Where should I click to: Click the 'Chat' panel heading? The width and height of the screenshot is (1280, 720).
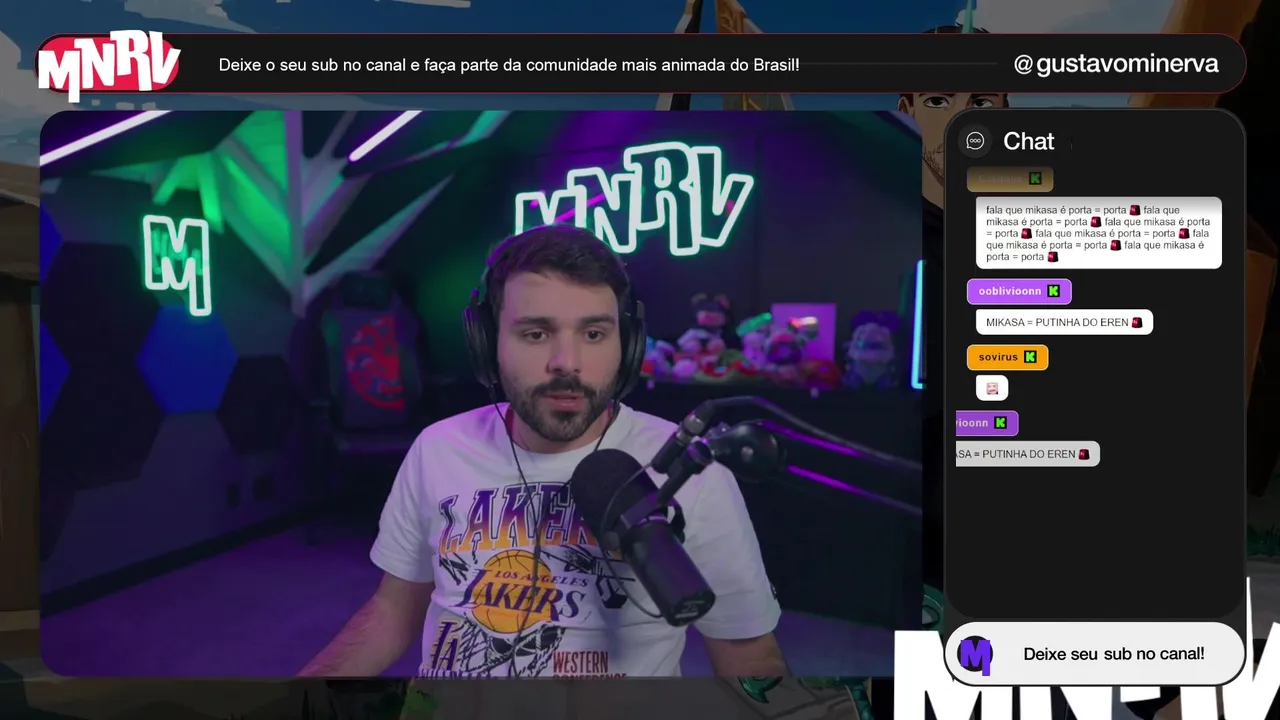1028,142
